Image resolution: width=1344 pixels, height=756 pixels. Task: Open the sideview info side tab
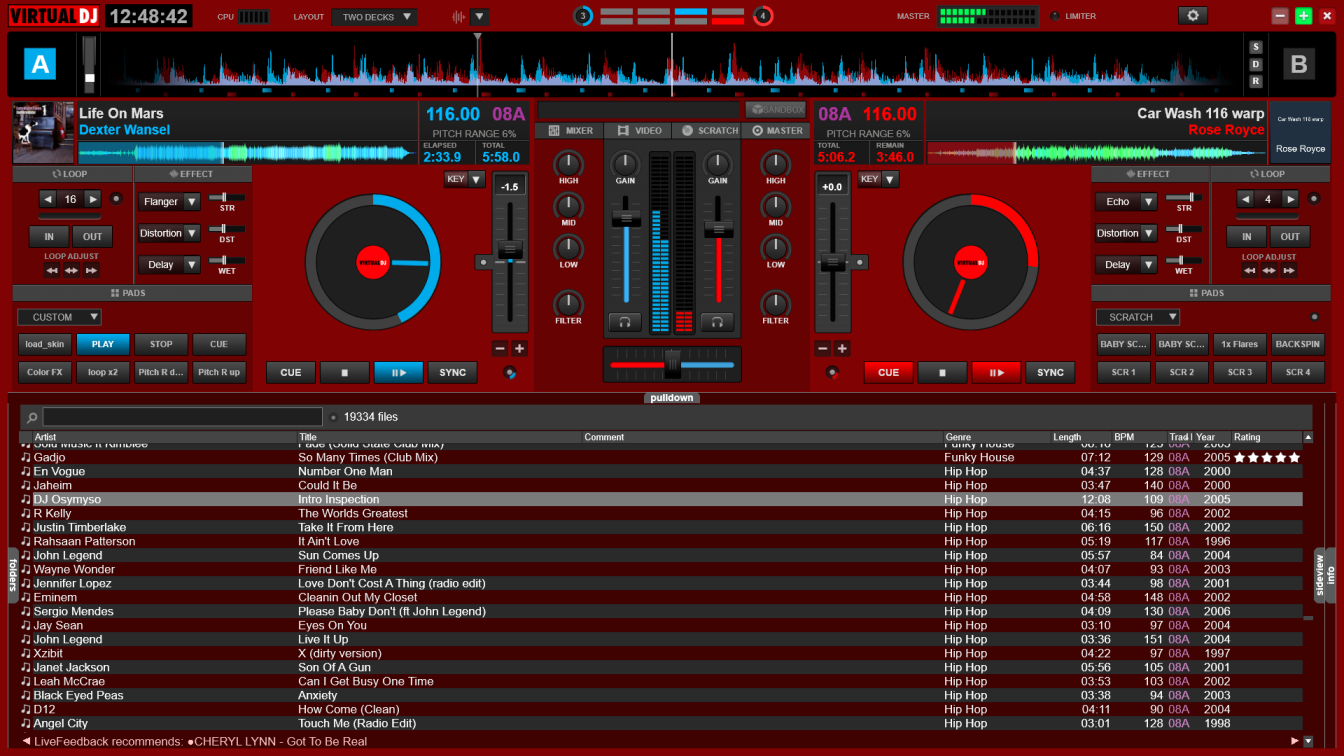tap(1325, 575)
